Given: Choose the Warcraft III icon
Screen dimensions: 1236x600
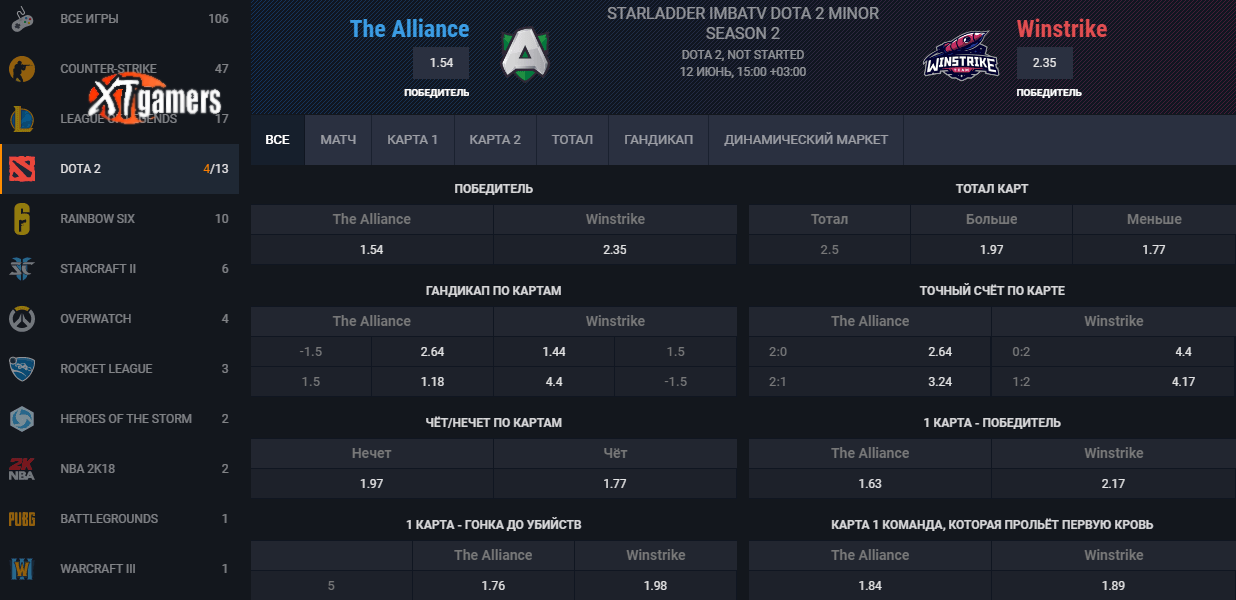Looking at the screenshot, I should (x=22, y=569).
